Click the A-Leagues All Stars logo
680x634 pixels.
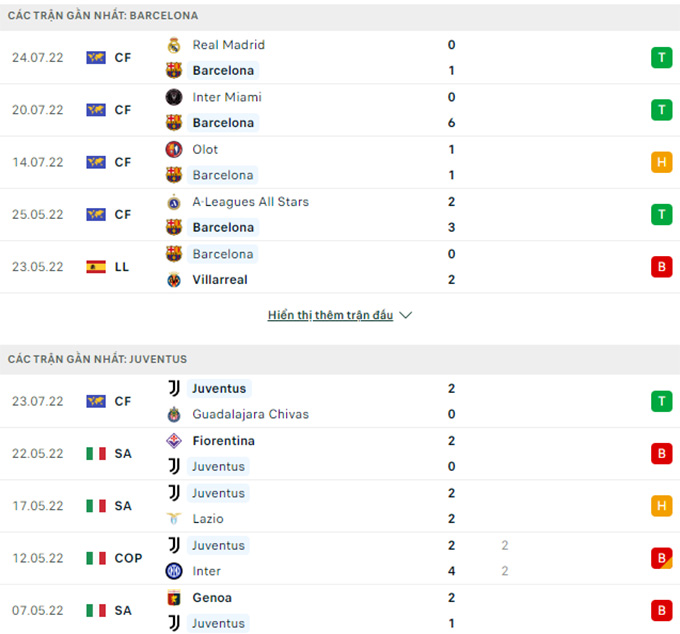click(174, 202)
